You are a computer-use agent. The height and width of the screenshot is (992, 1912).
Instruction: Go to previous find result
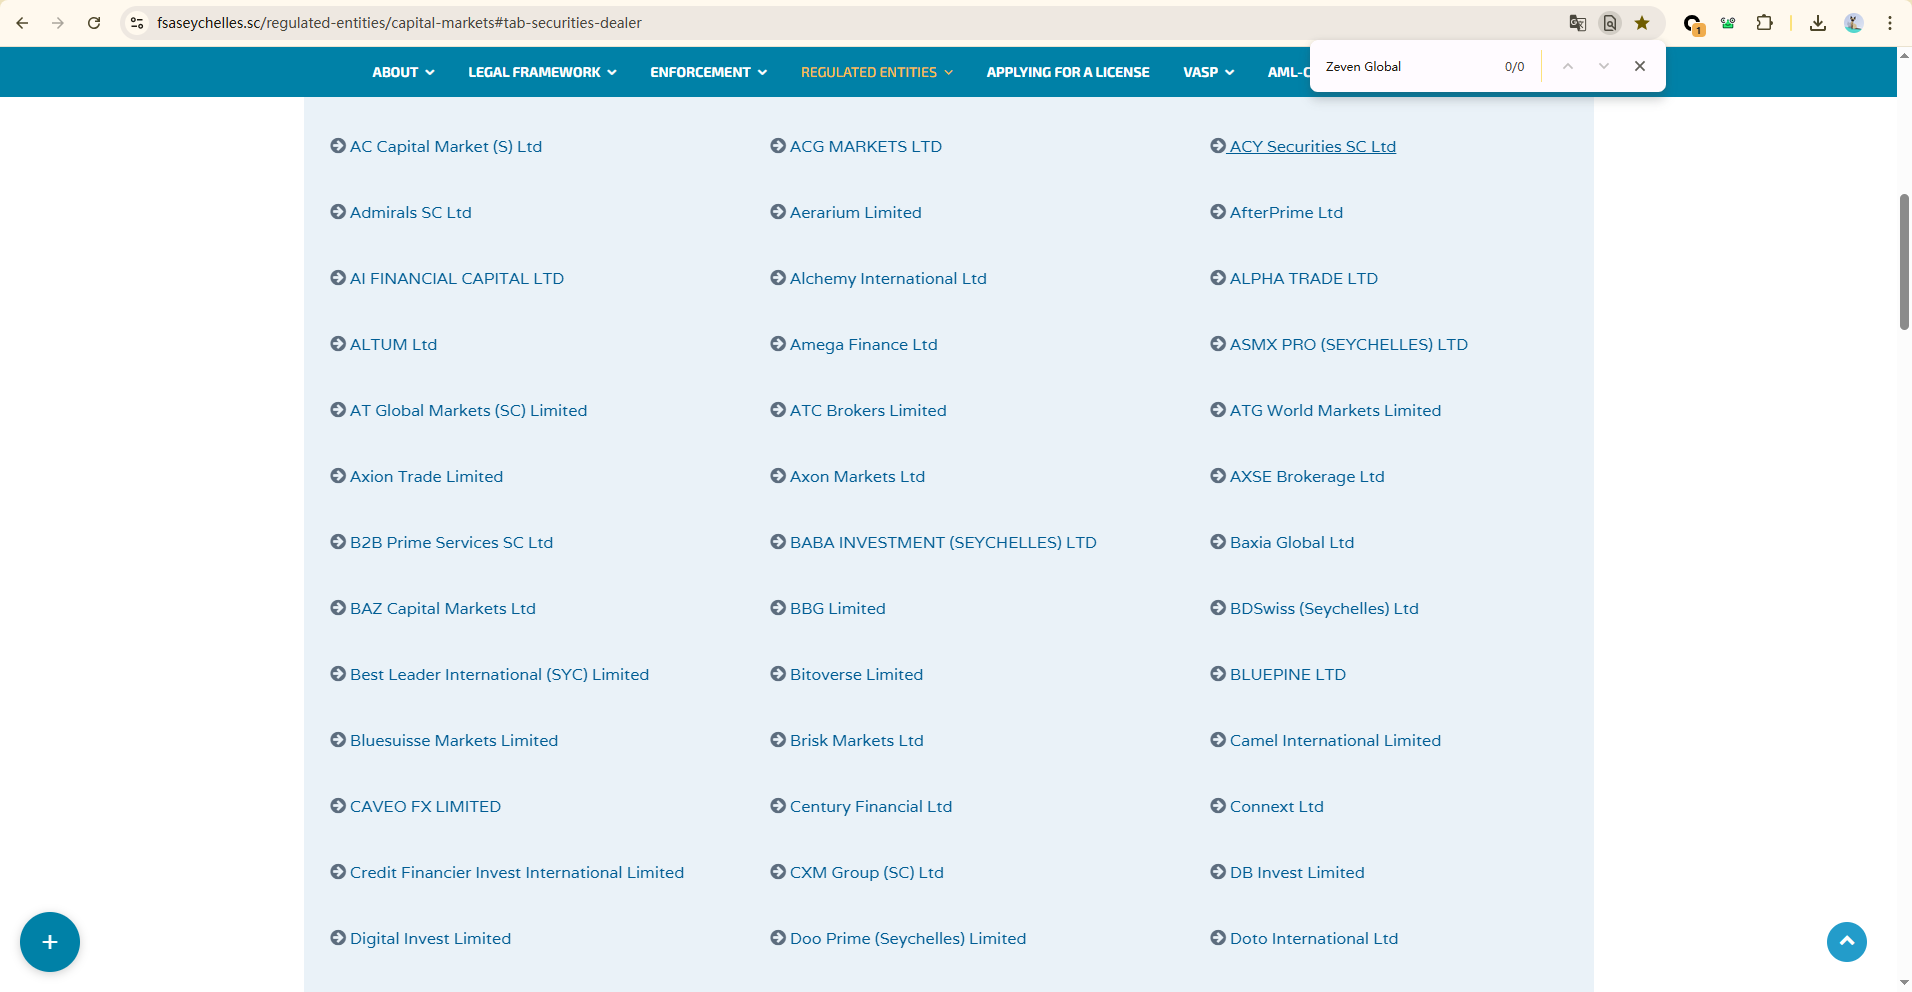click(1568, 66)
